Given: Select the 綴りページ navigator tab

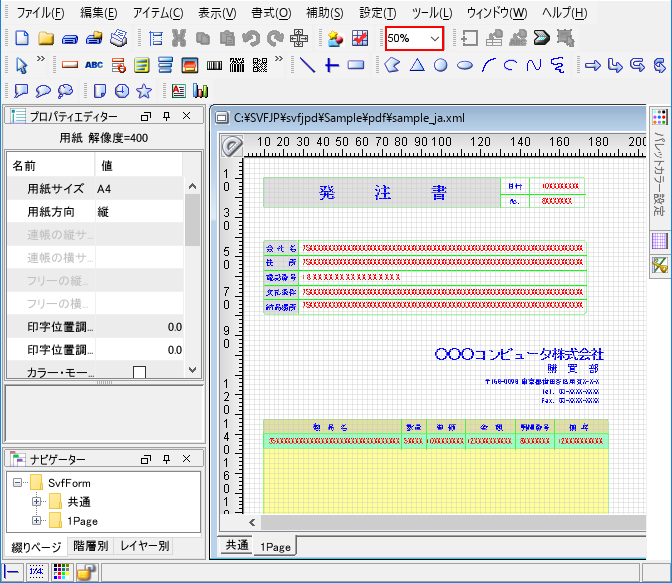Looking at the screenshot, I should point(36,547).
